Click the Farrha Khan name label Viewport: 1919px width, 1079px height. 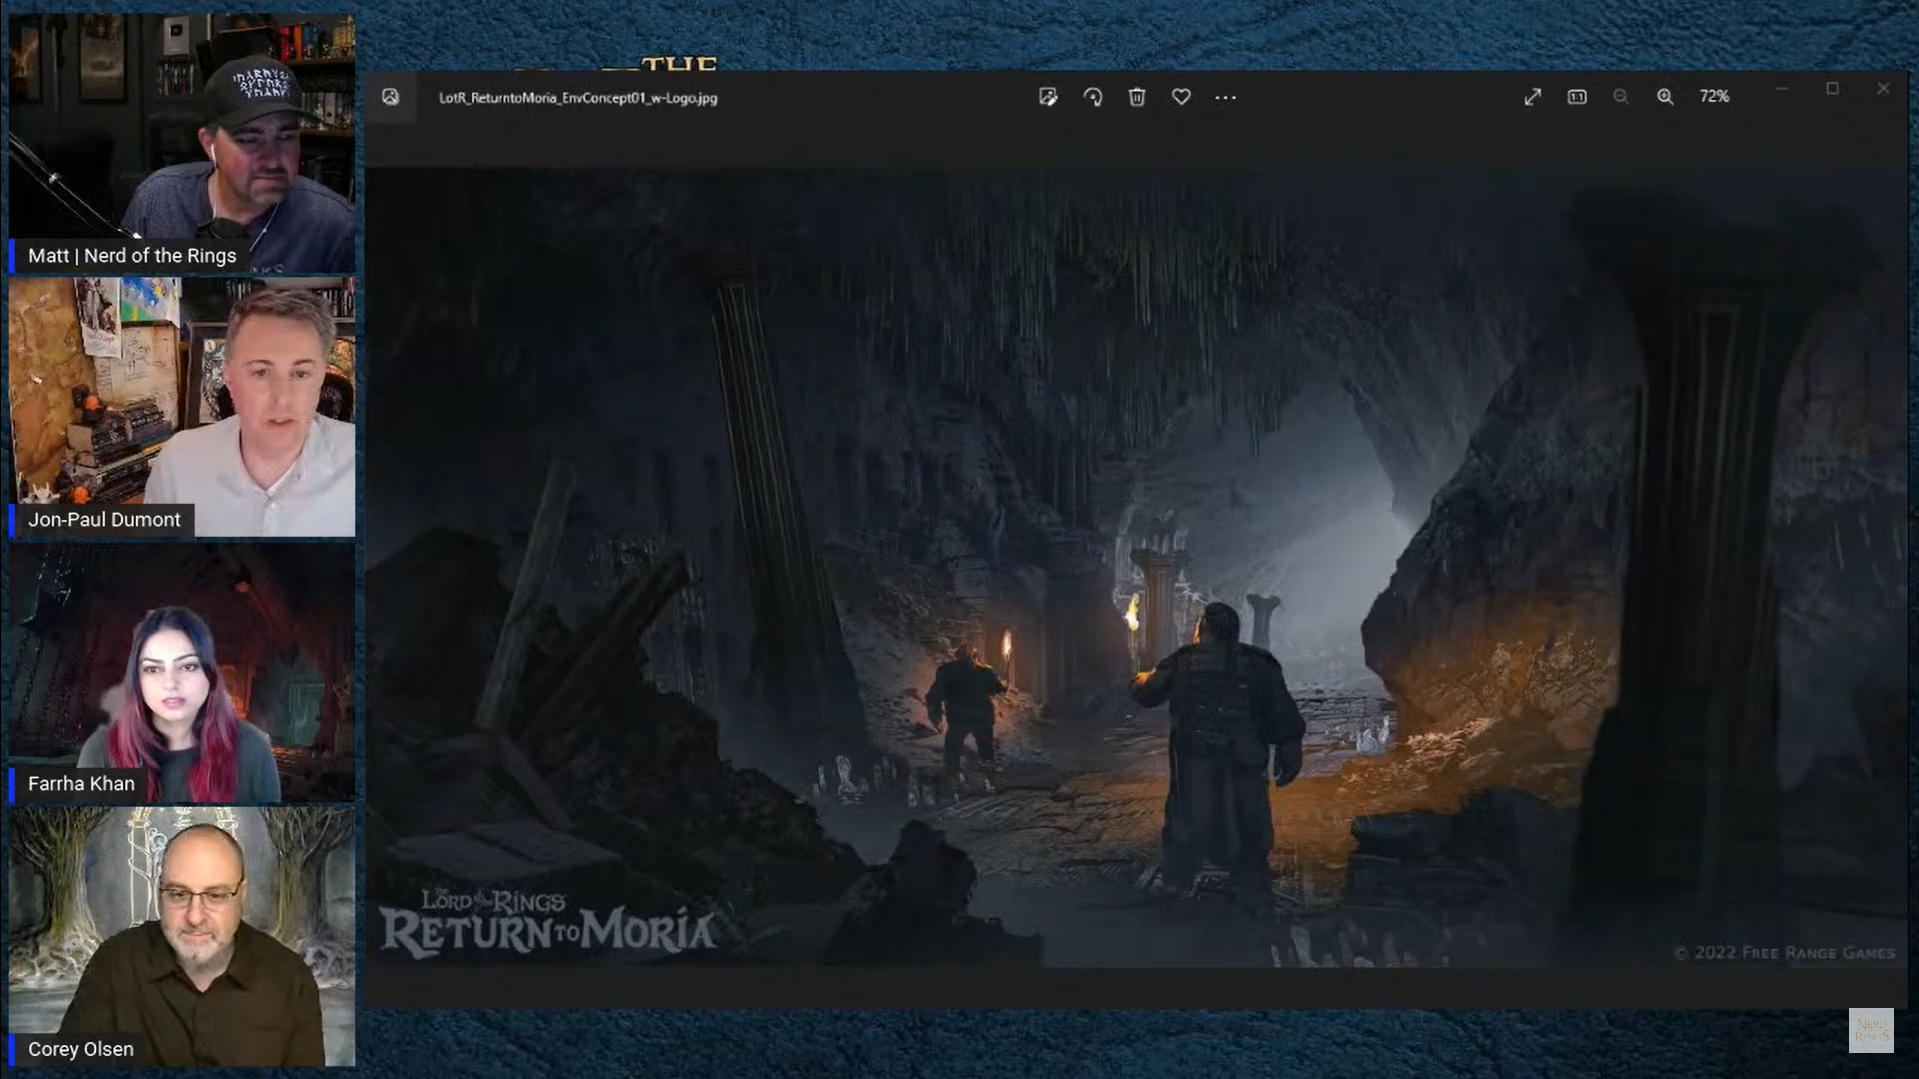pos(81,784)
